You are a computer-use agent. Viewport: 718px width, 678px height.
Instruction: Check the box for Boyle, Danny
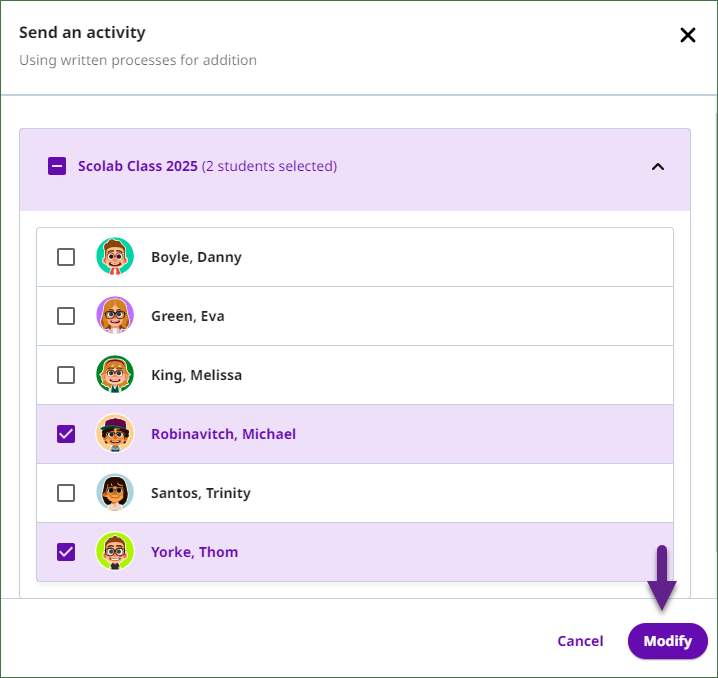[x=66, y=257]
